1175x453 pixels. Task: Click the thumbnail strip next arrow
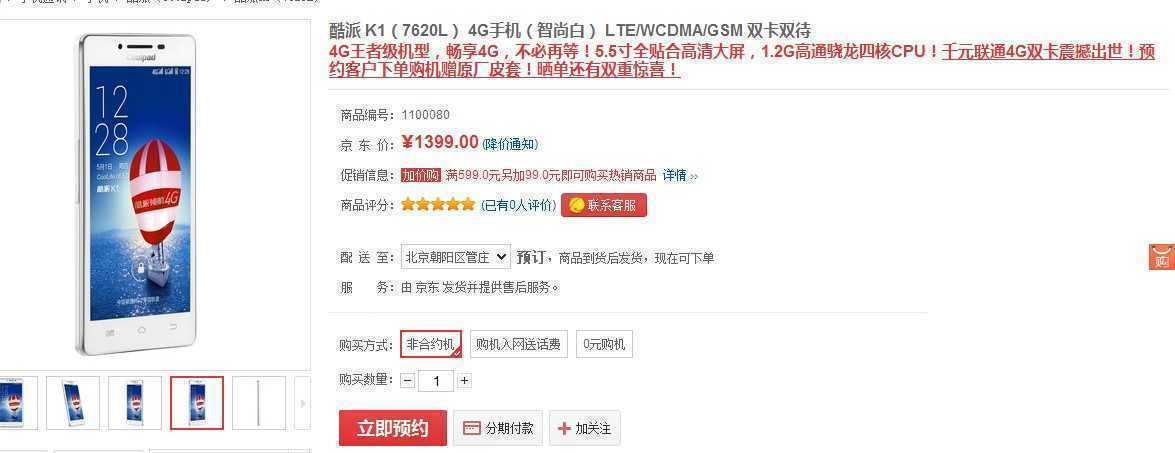302,403
